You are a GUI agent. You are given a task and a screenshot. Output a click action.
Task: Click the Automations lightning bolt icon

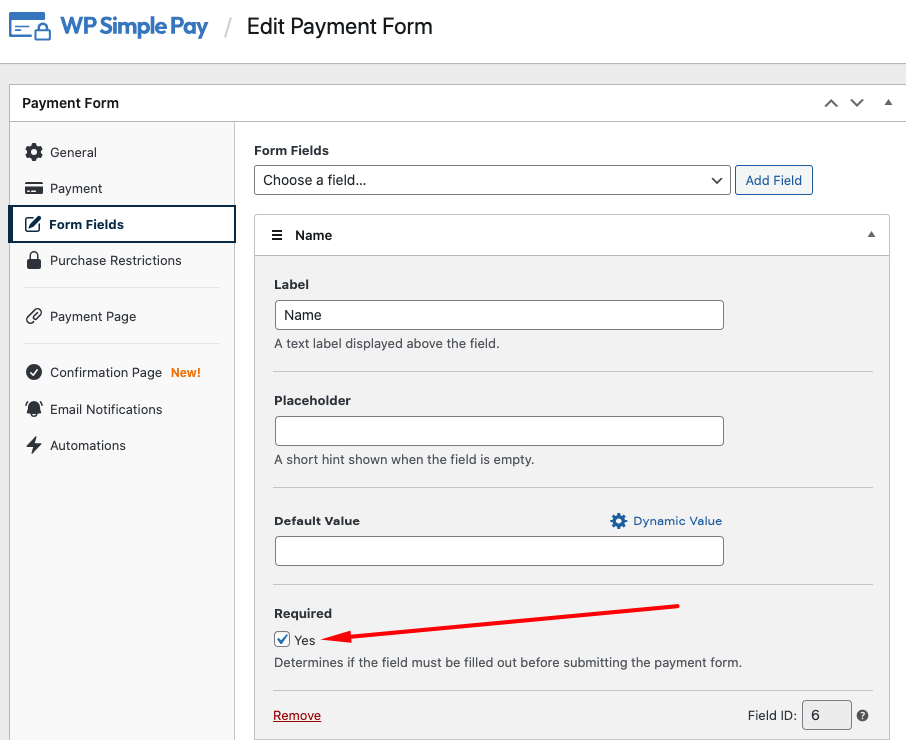pos(34,445)
